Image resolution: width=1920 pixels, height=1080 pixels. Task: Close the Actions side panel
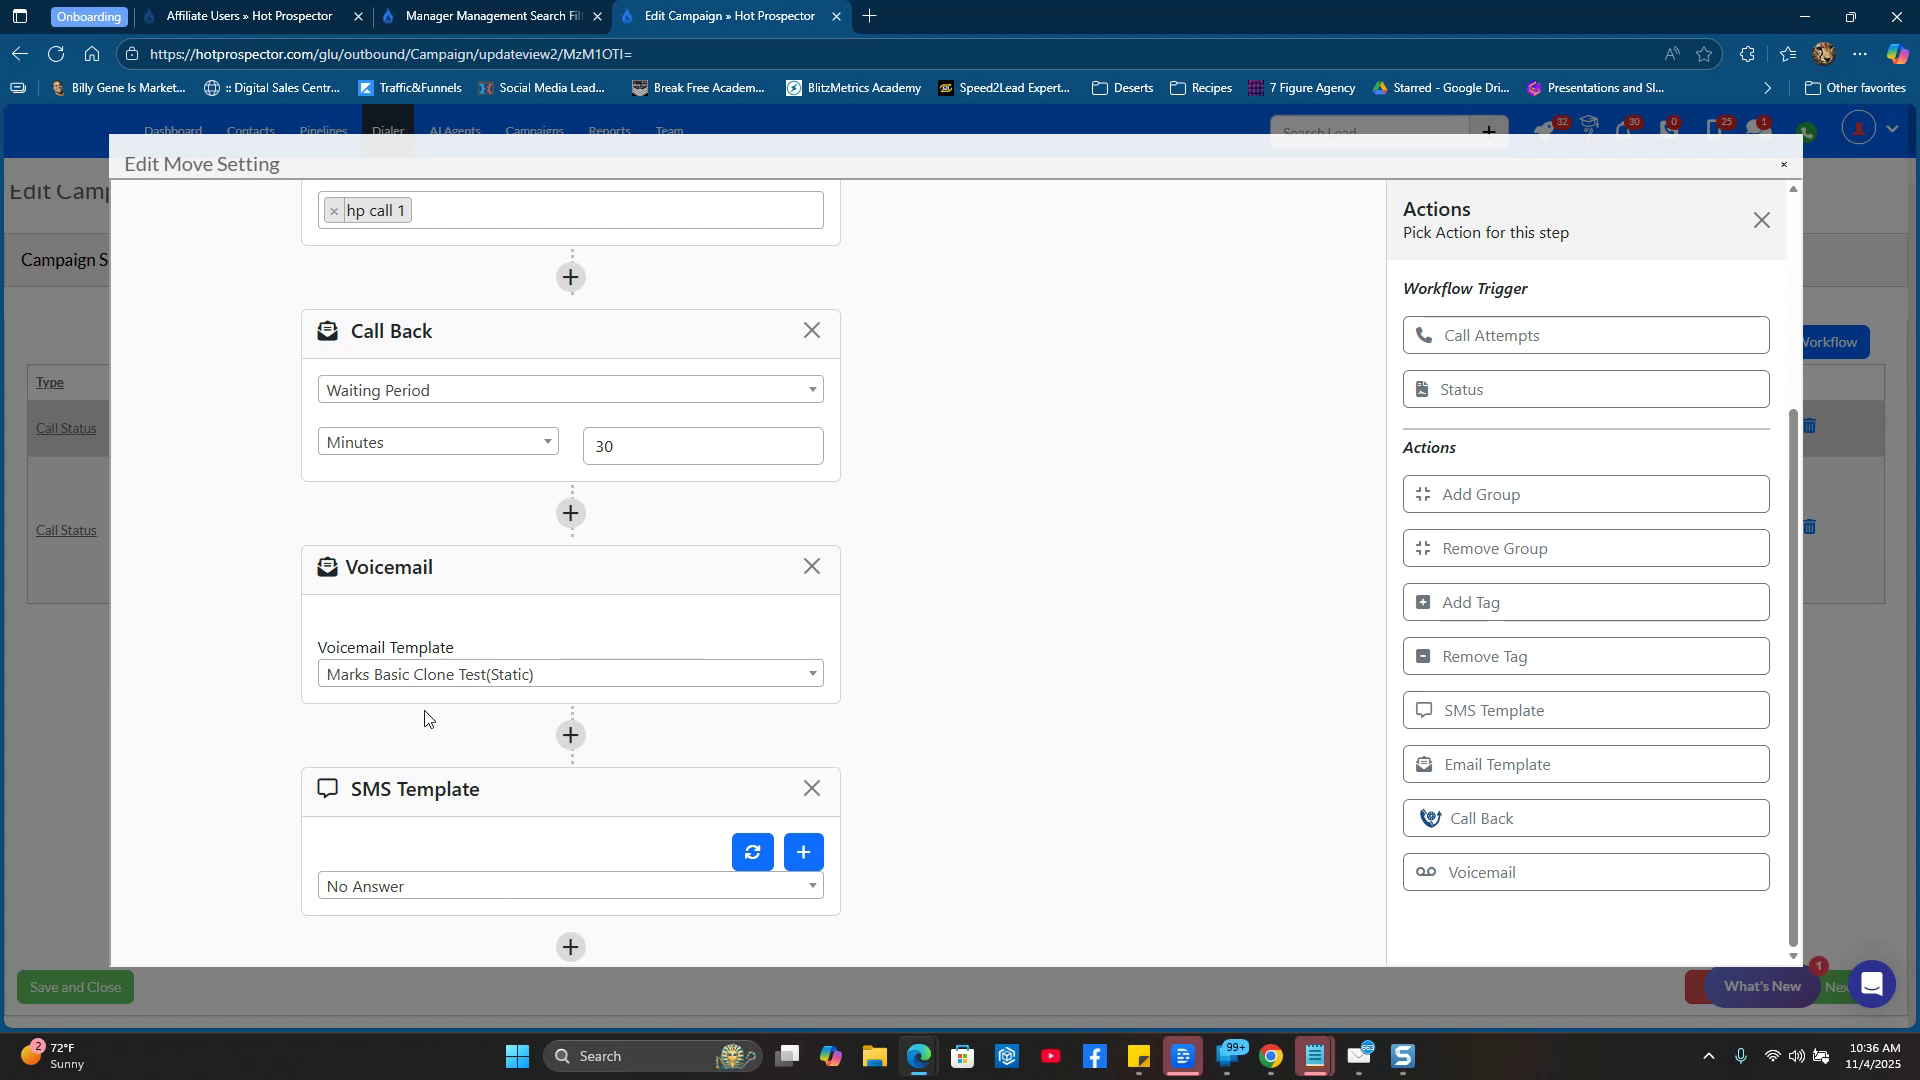click(x=1761, y=221)
